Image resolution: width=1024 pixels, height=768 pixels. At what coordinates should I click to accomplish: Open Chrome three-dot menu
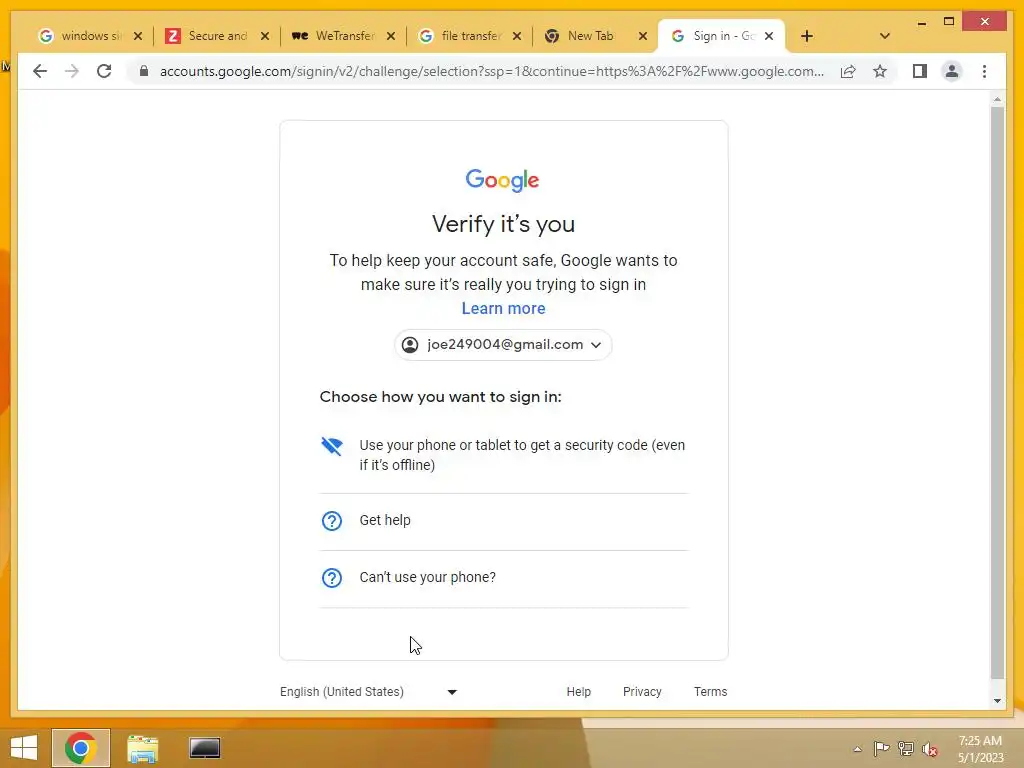[x=984, y=71]
